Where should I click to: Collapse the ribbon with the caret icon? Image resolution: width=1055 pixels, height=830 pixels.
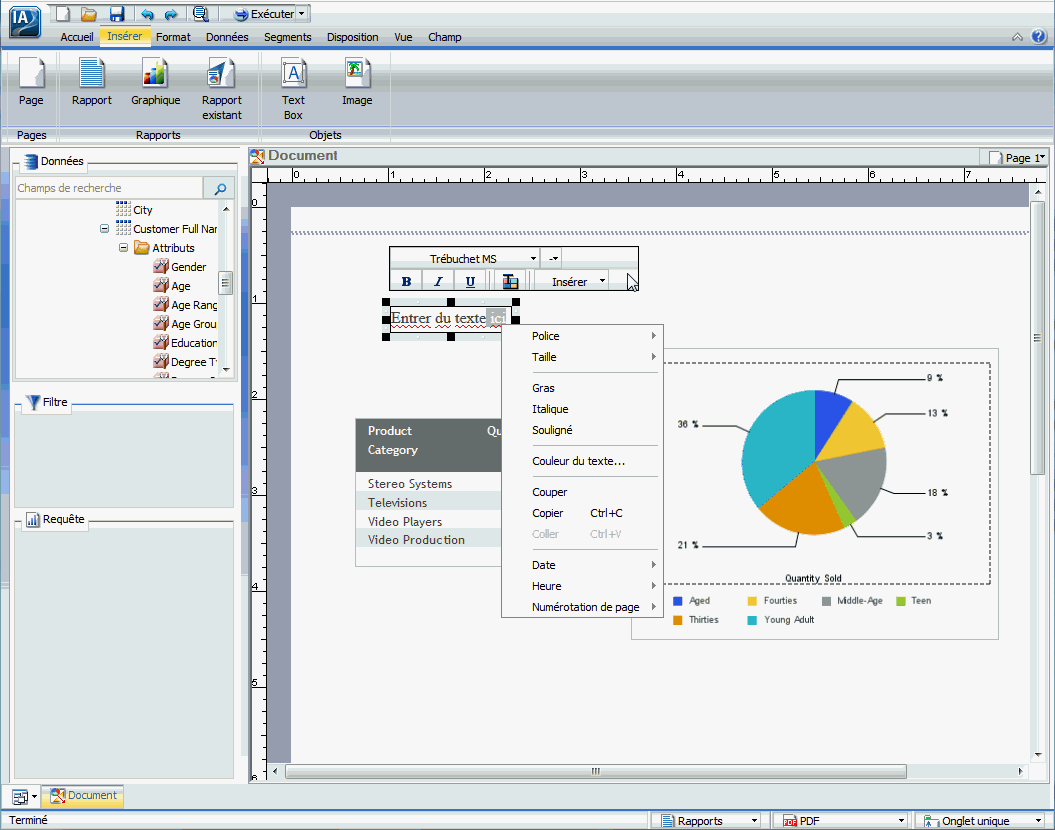pos(1017,37)
